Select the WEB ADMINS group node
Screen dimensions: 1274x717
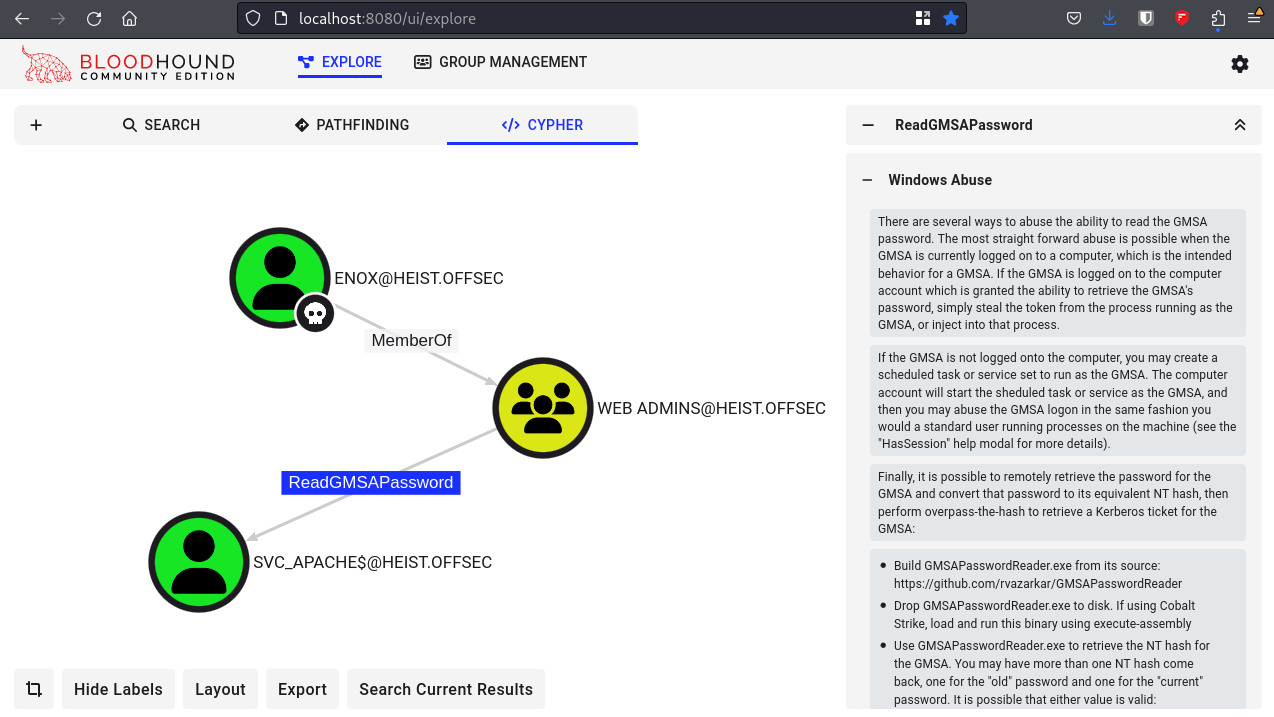(543, 408)
